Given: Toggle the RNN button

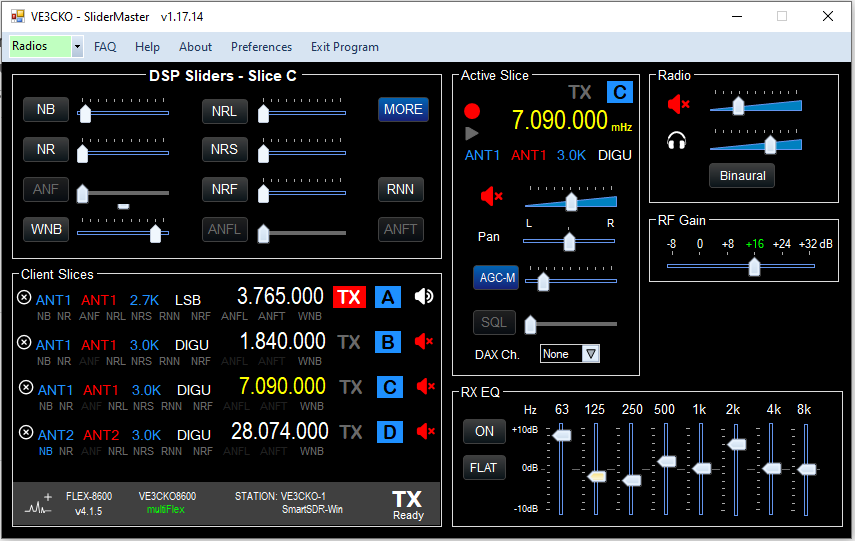Looking at the screenshot, I should click(x=401, y=189).
